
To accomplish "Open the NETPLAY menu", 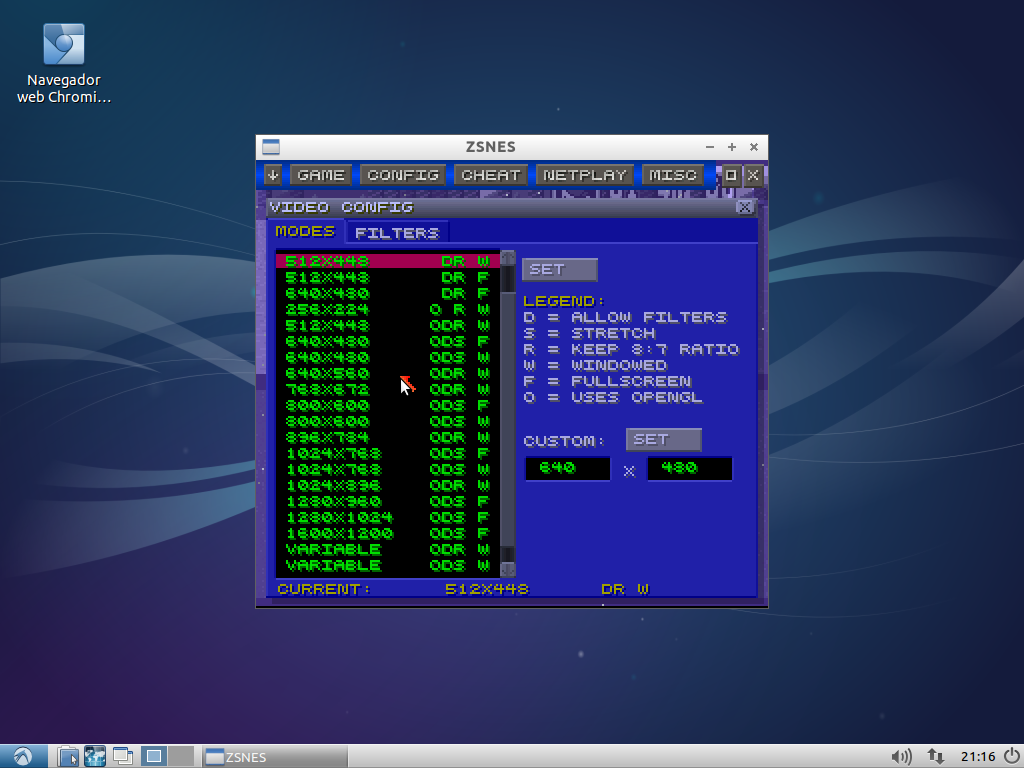I will click(x=584, y=175).
